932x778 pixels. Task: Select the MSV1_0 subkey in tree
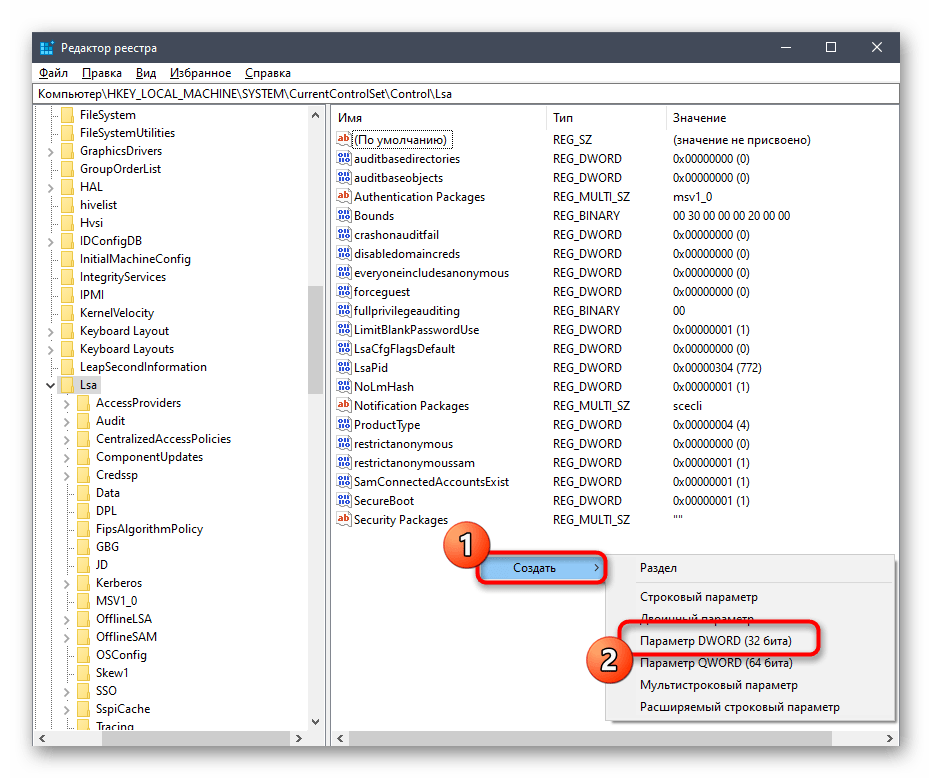pyautogui.click(x=115, y=601)
